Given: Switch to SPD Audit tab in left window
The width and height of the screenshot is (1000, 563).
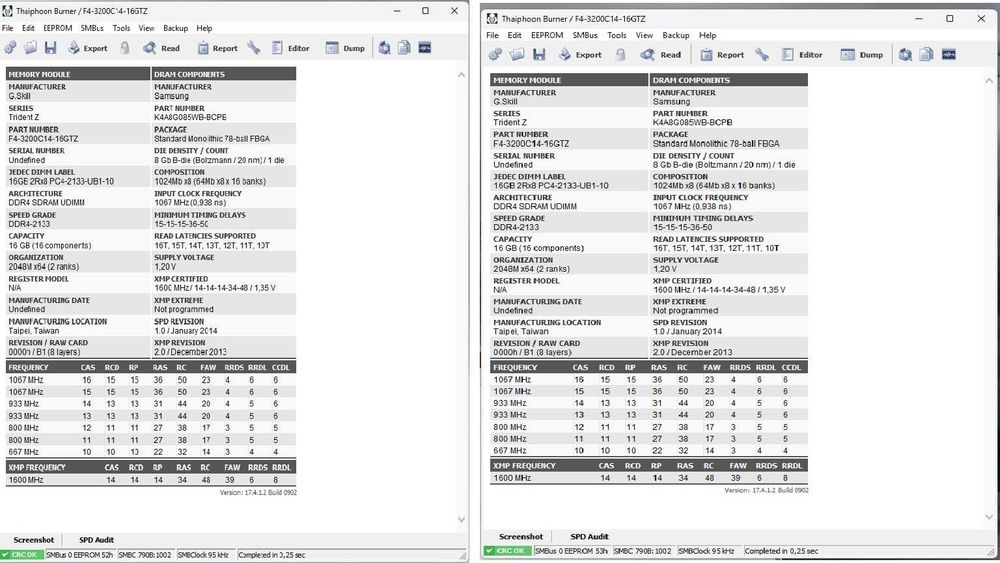Looking at the screenshot, I should pyautogui.click(x=96, y=539).
